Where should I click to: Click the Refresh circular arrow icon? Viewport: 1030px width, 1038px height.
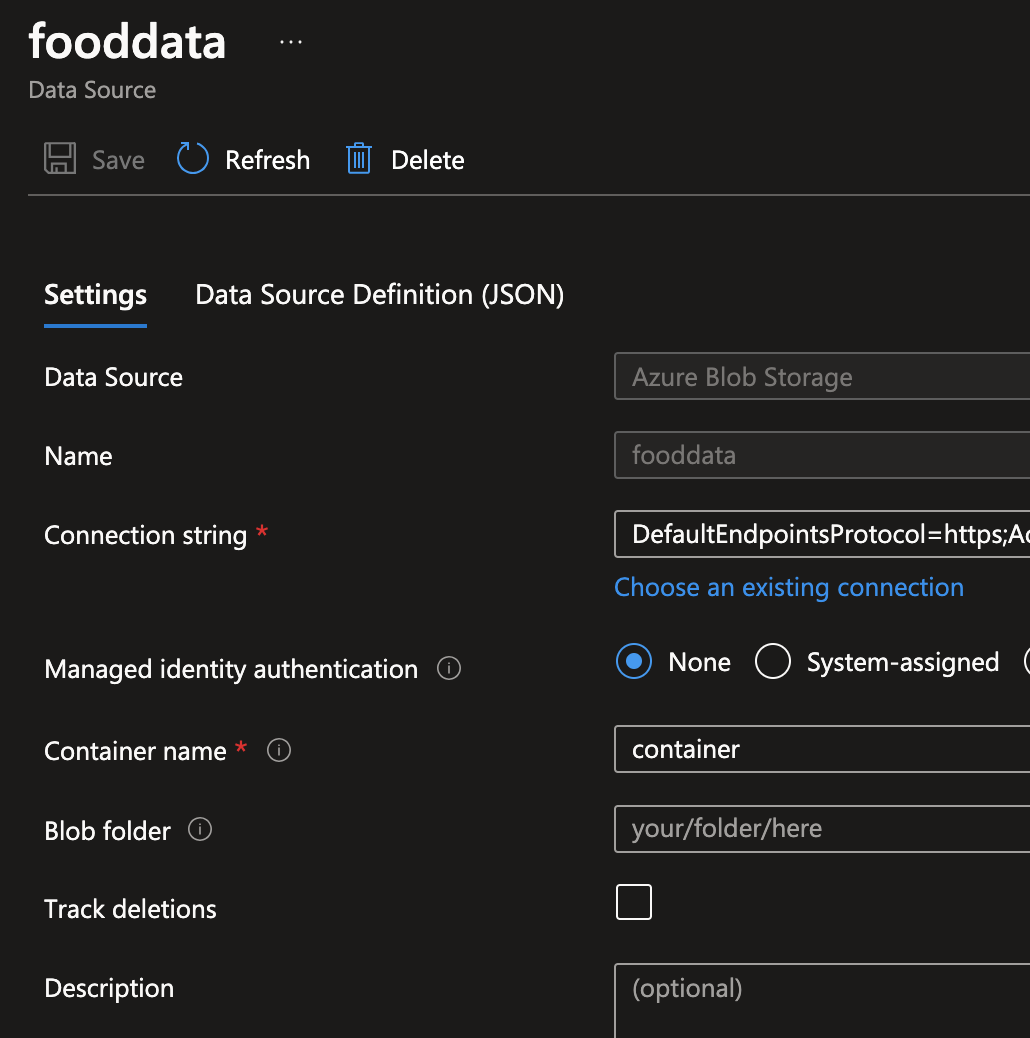192,158
